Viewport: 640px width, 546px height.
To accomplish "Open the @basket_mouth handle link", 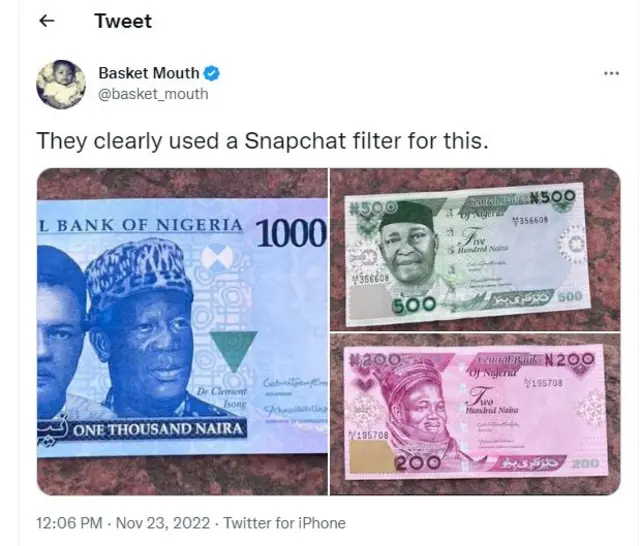I will [154, 94].
